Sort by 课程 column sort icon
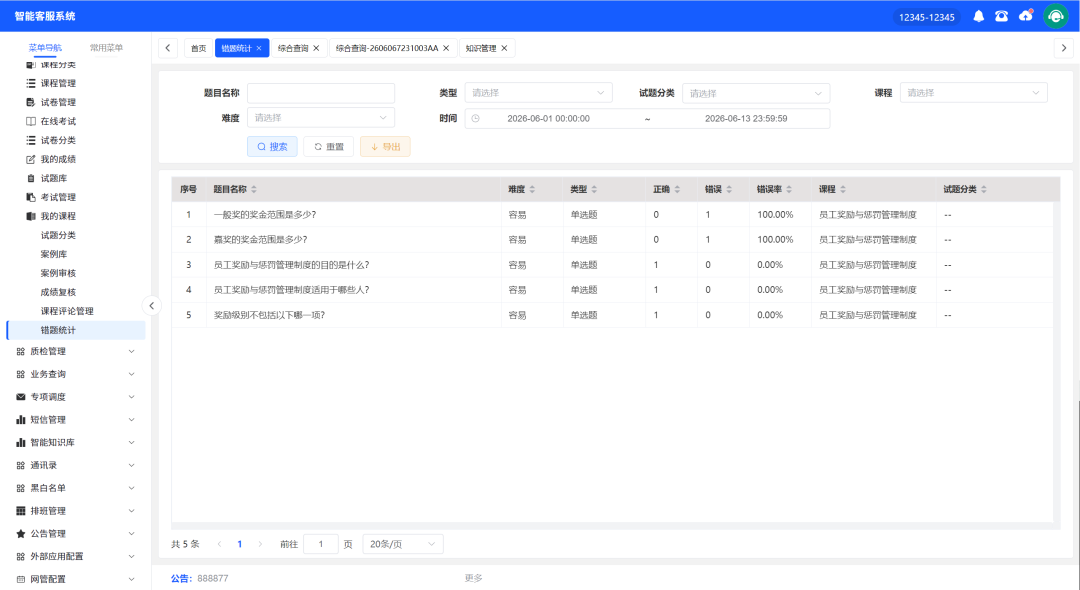The image size is (1080, 590). point(842,189)
